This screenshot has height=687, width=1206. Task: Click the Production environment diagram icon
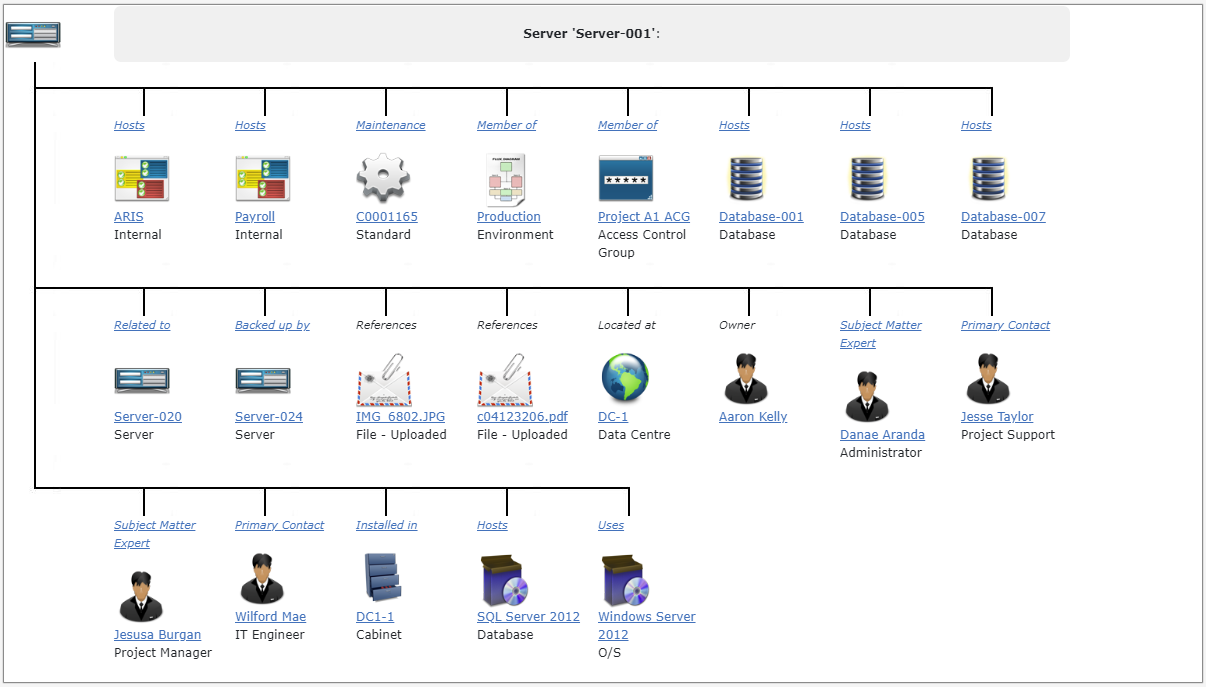coord(505,179)
